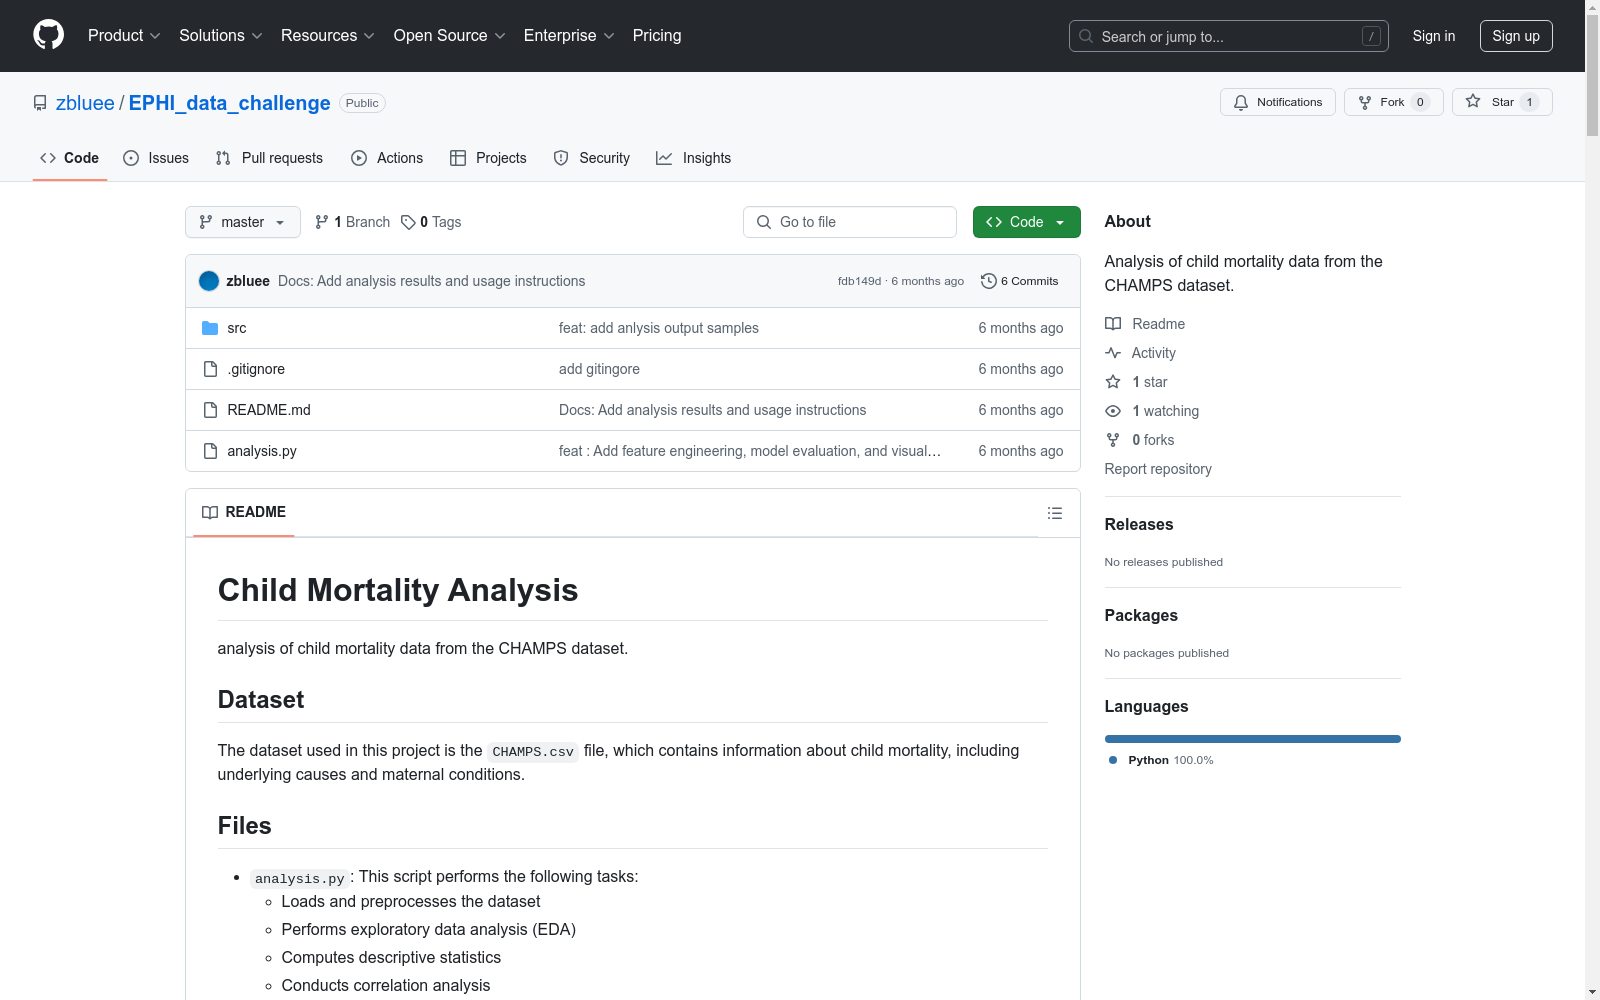Click the branch icon next to '1 Branch'
The width and height of the screenshot is (1600, 1000).
pyautogui.click(x=322, y=222)
